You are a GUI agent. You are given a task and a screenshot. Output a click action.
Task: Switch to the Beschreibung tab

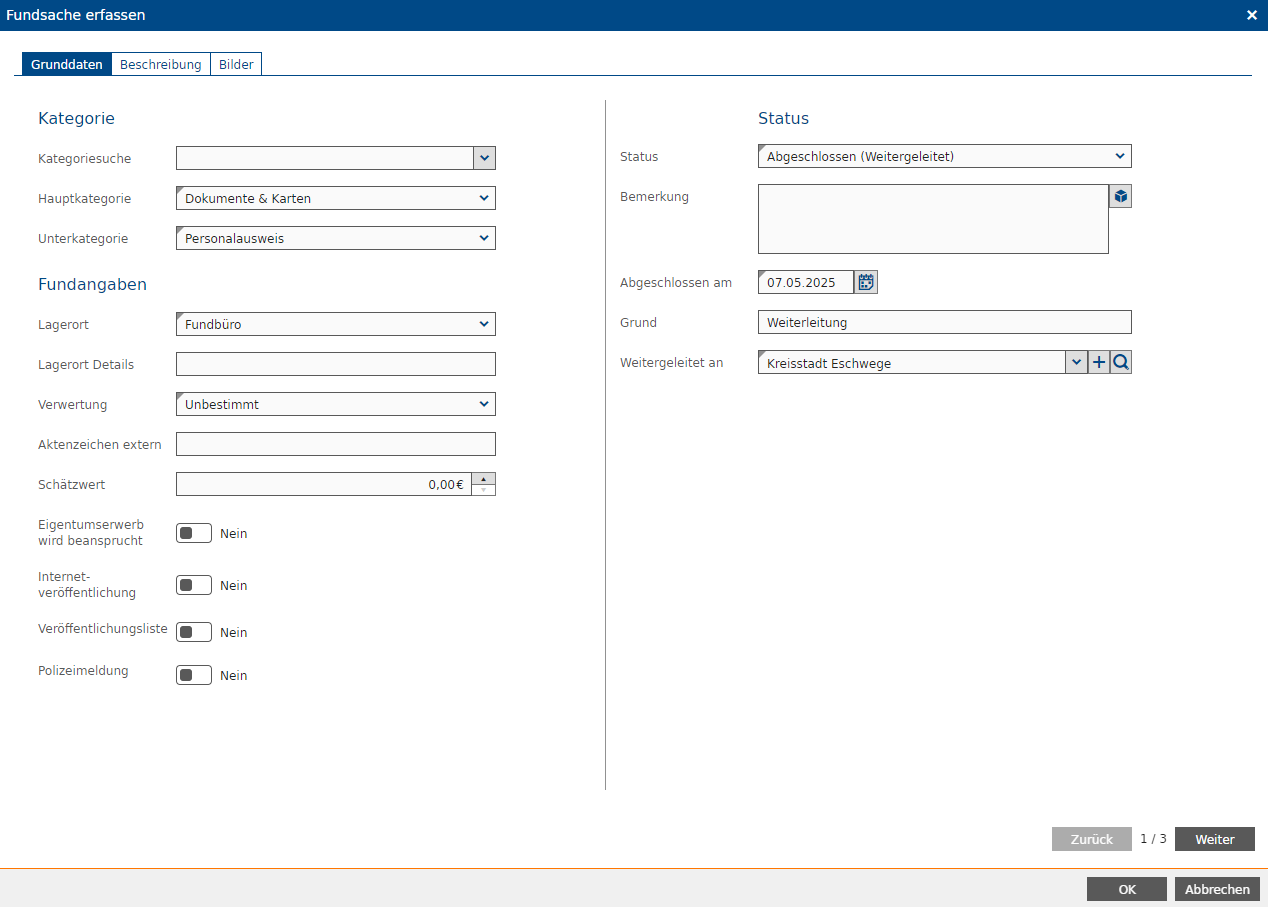pyautogui.click(x=161, y=64)
